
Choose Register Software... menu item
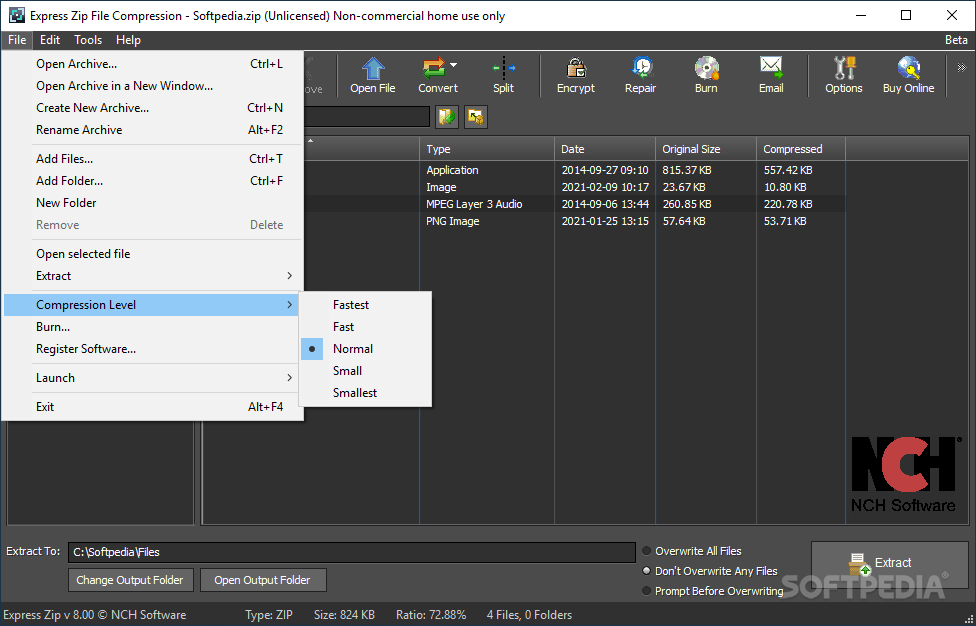[152, 349]
